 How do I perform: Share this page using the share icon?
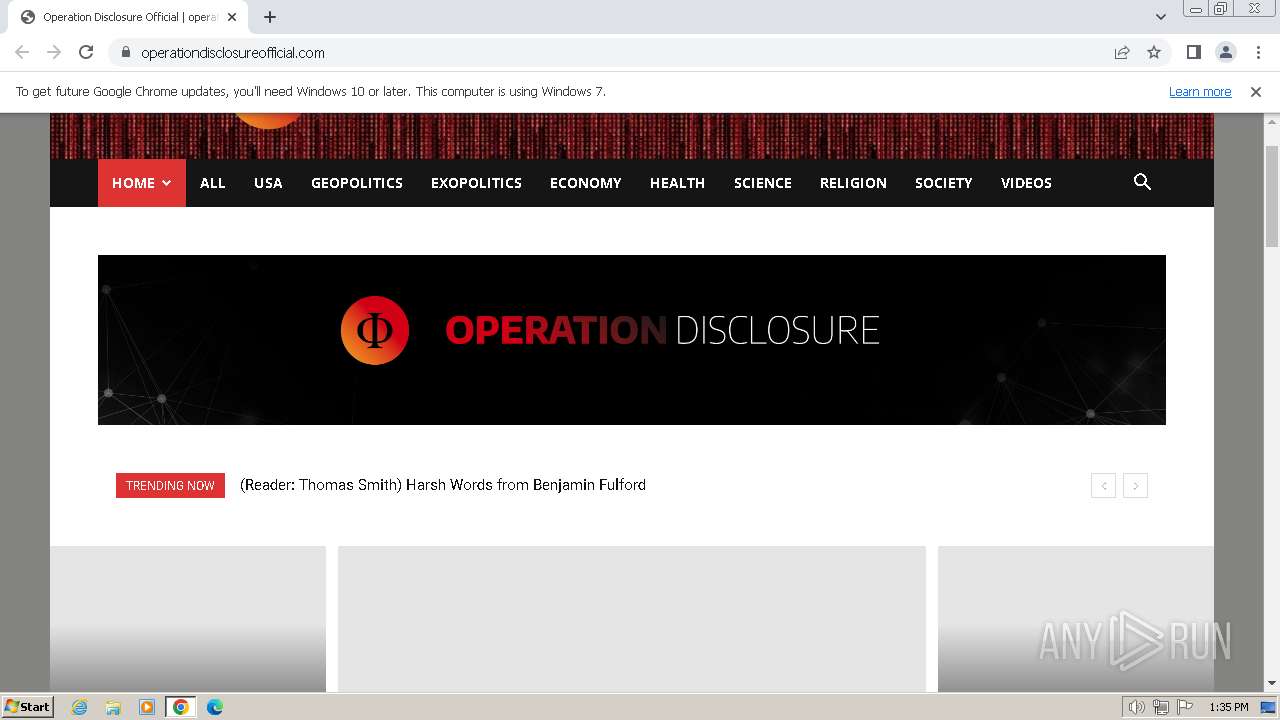point(1122,52)
